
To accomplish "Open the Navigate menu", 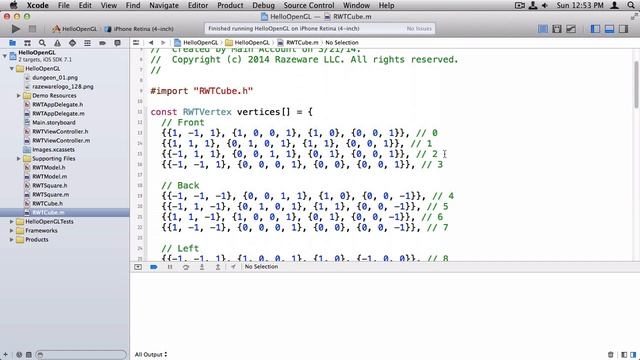I will pos(164,5).
